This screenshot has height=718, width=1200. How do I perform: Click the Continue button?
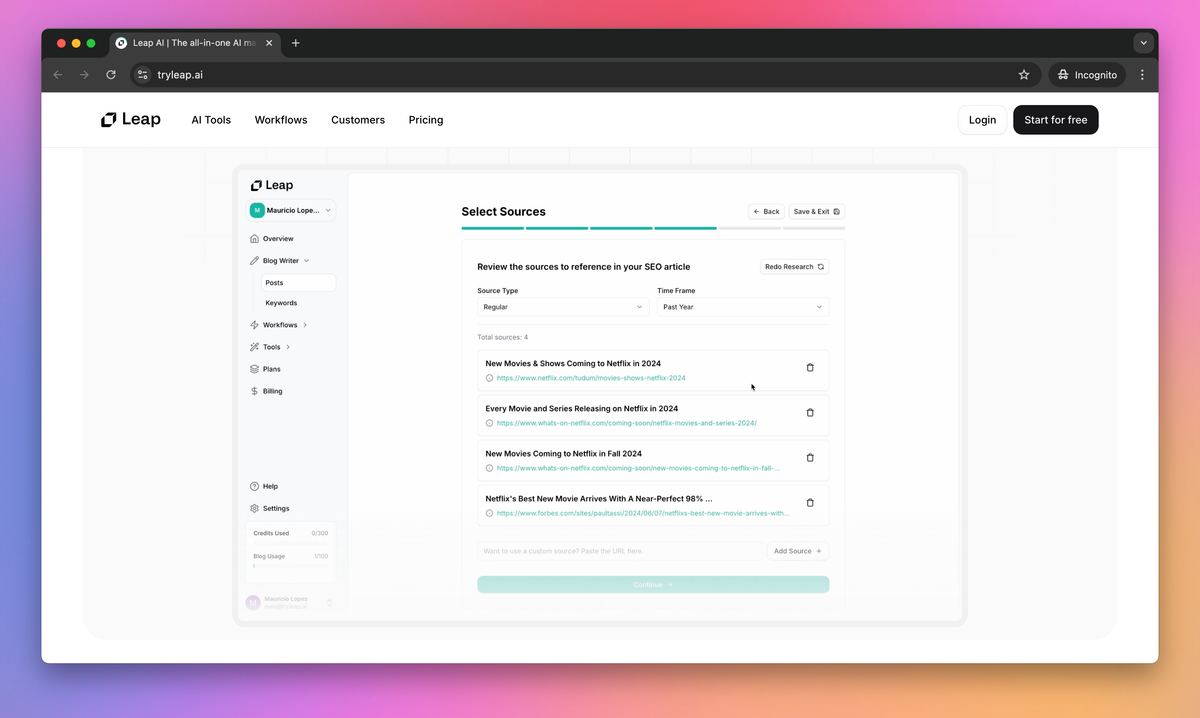click(653, 585)
